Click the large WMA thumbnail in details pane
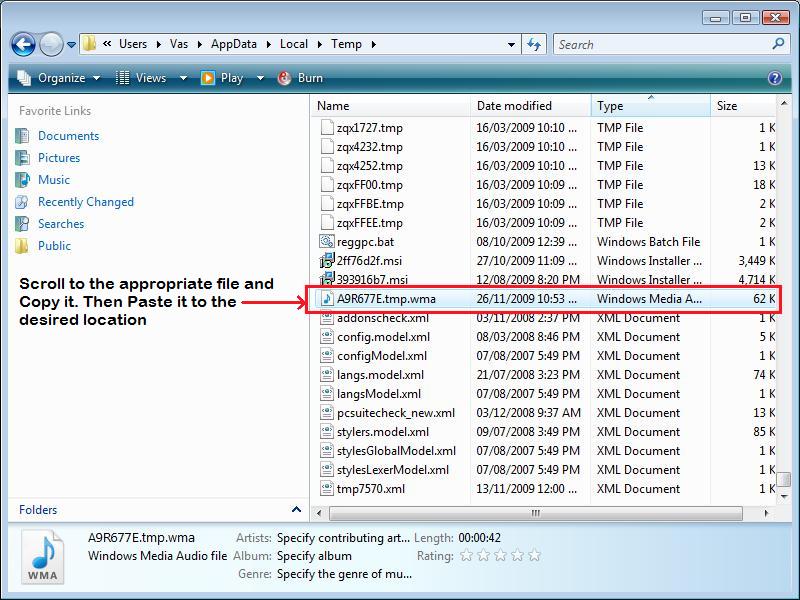800x600 pixels. 44,557
